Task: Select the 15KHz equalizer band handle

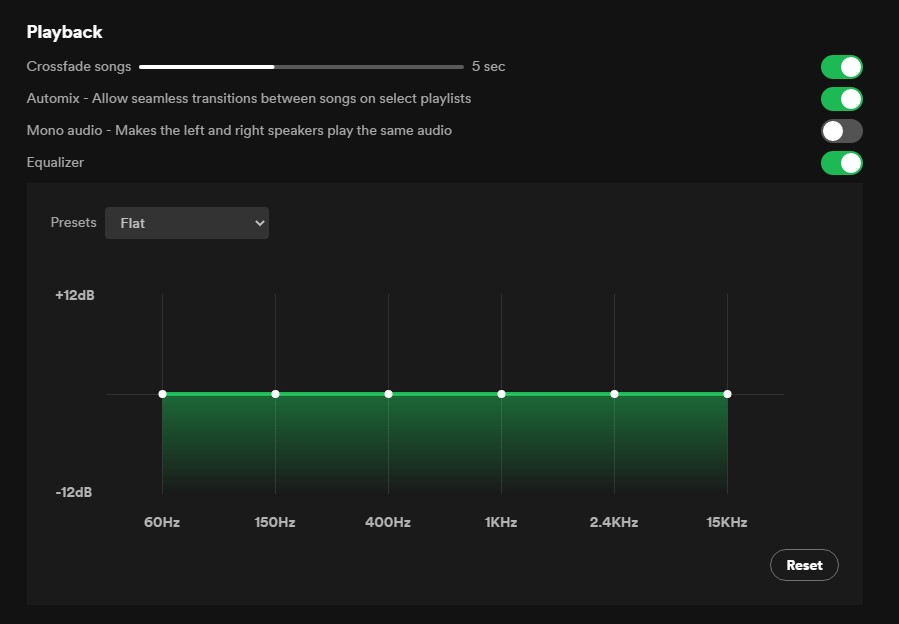Action: (x=727, y=394)
